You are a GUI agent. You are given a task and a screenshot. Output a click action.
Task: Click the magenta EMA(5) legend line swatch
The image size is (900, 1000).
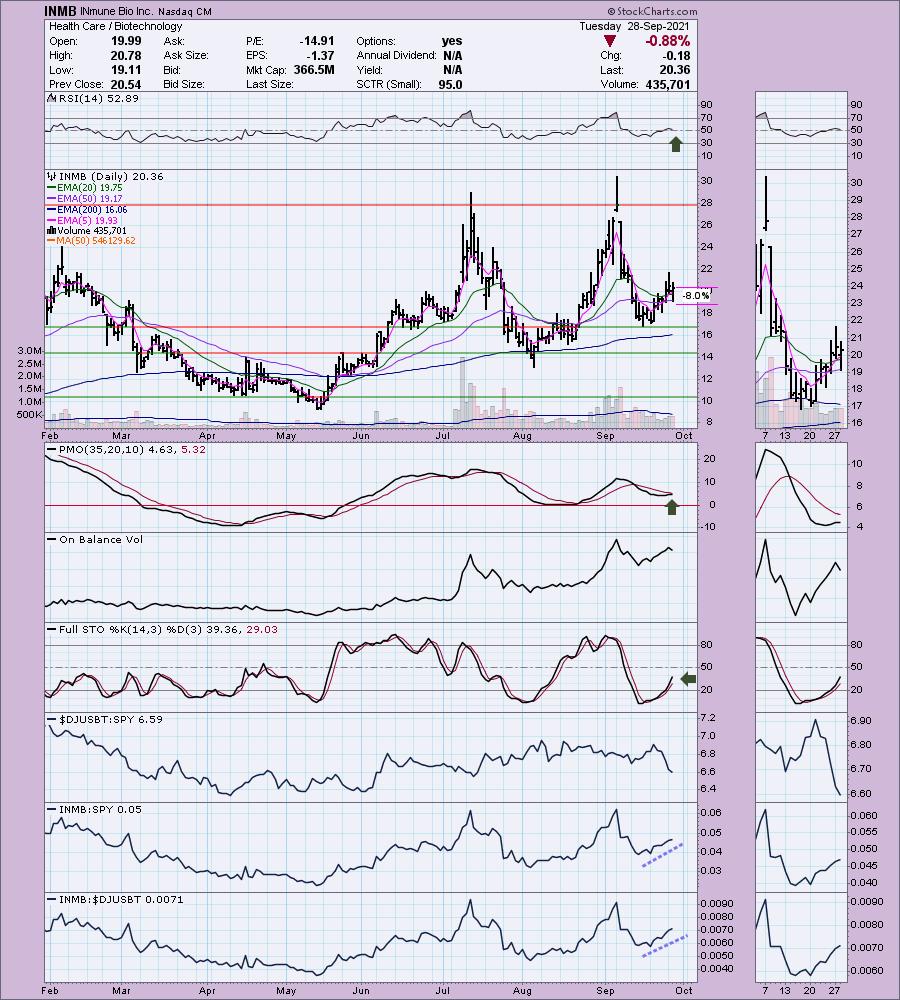tap(51, 221)
